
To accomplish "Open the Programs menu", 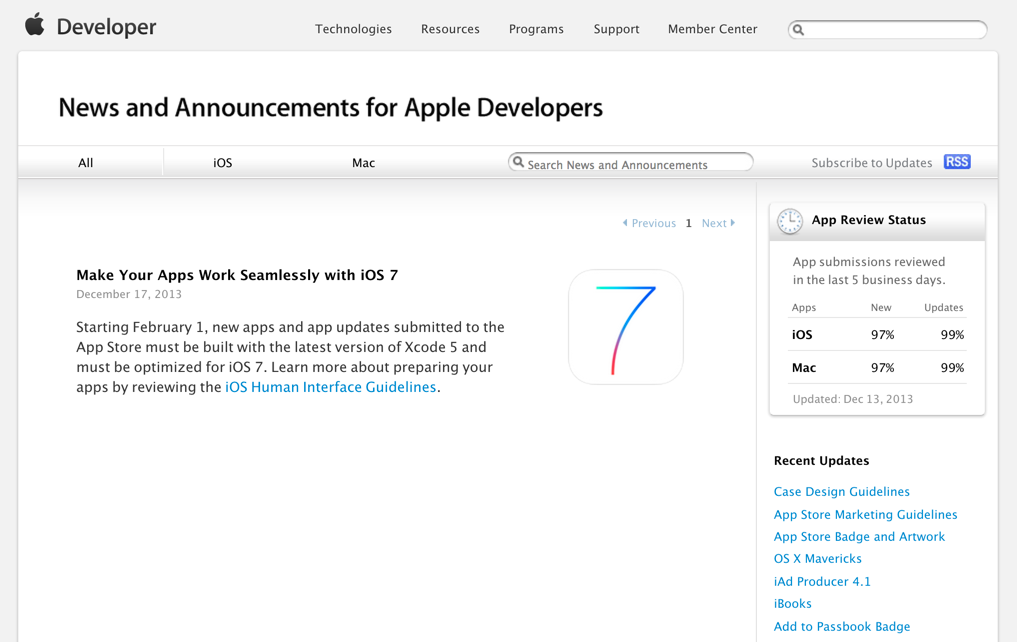I will (x=536, y=29).
